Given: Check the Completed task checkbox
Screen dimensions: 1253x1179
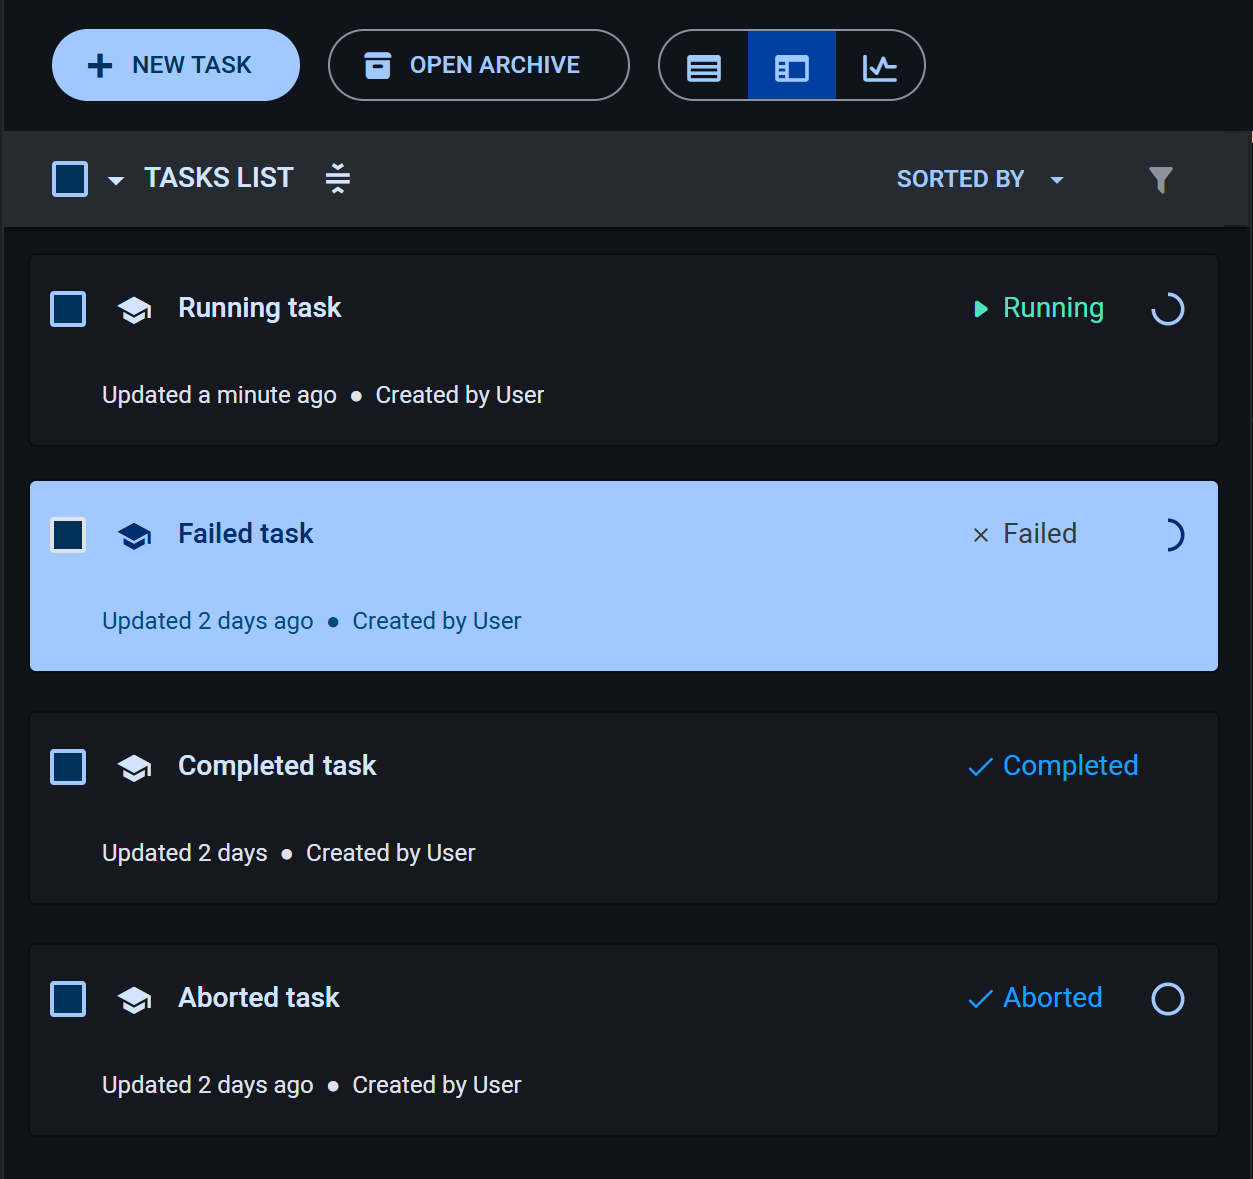Looking at the screenshot, I should (x=67, y=766).
